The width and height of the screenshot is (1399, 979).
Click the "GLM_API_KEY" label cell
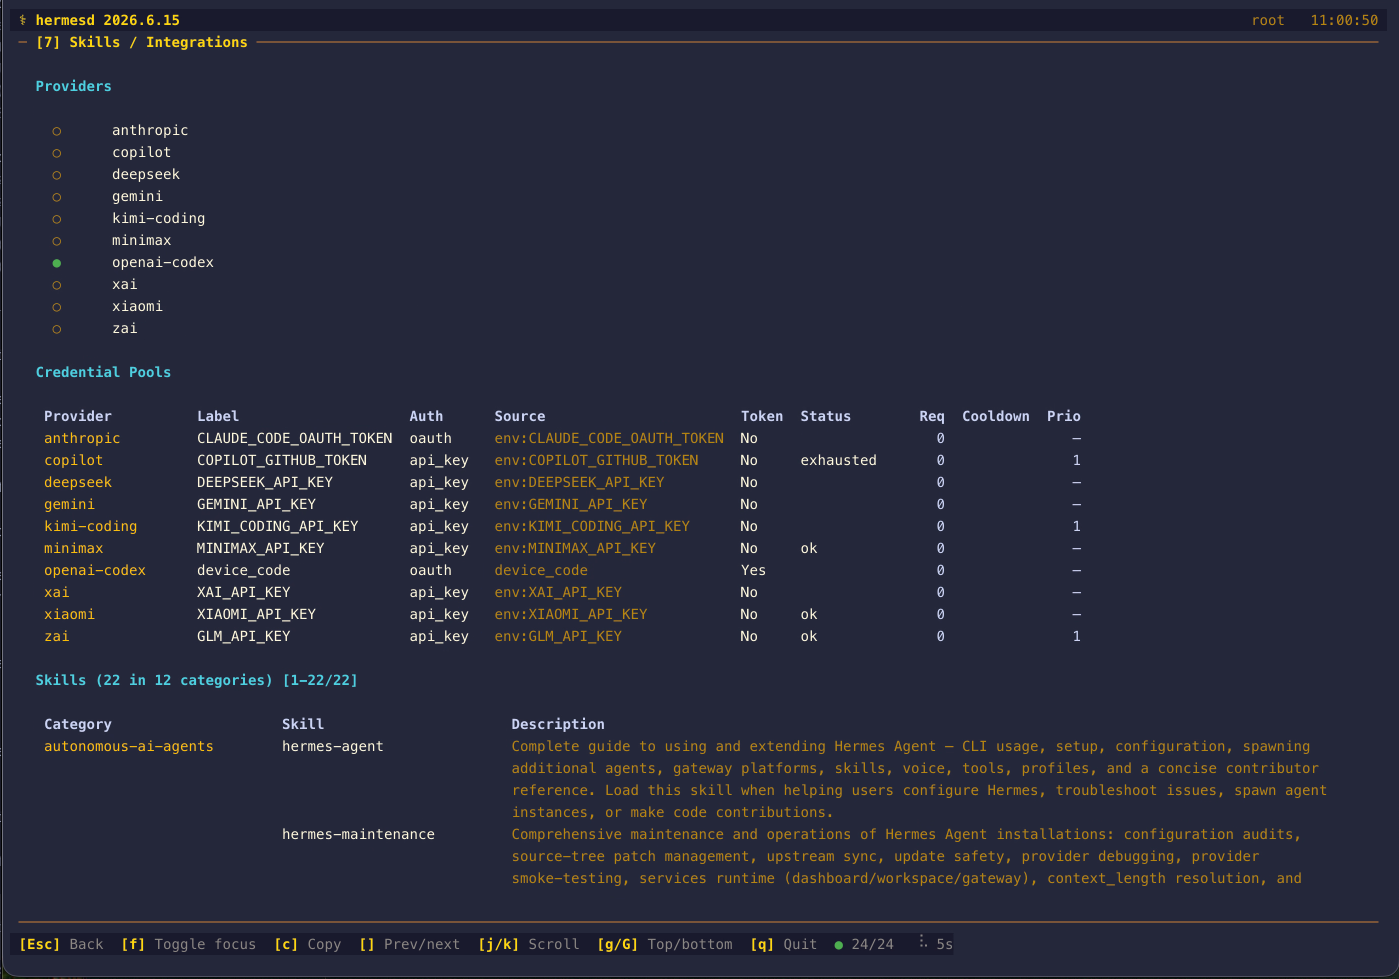[x=244, y=636]
